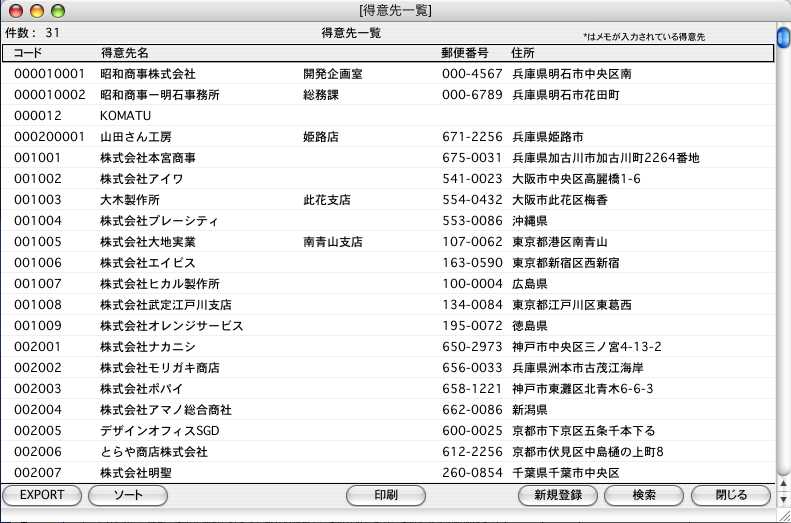
Task: Click the 得意先名 column header
Action: point(124,52)
